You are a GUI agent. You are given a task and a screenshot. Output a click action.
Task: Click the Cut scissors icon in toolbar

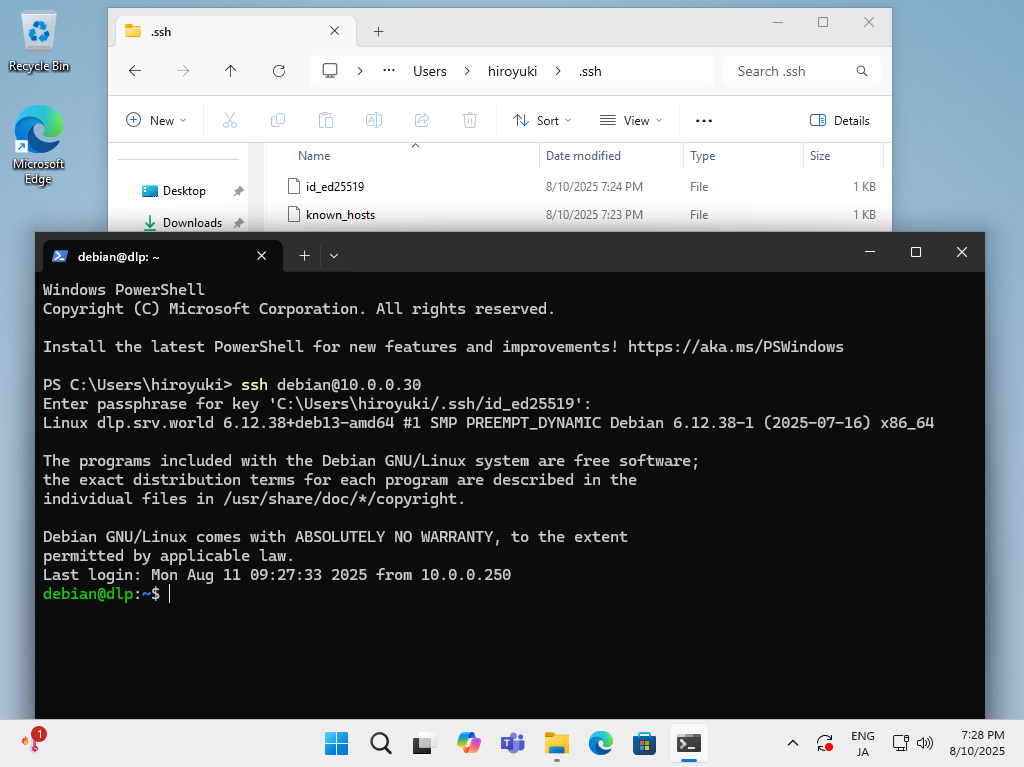229,120
